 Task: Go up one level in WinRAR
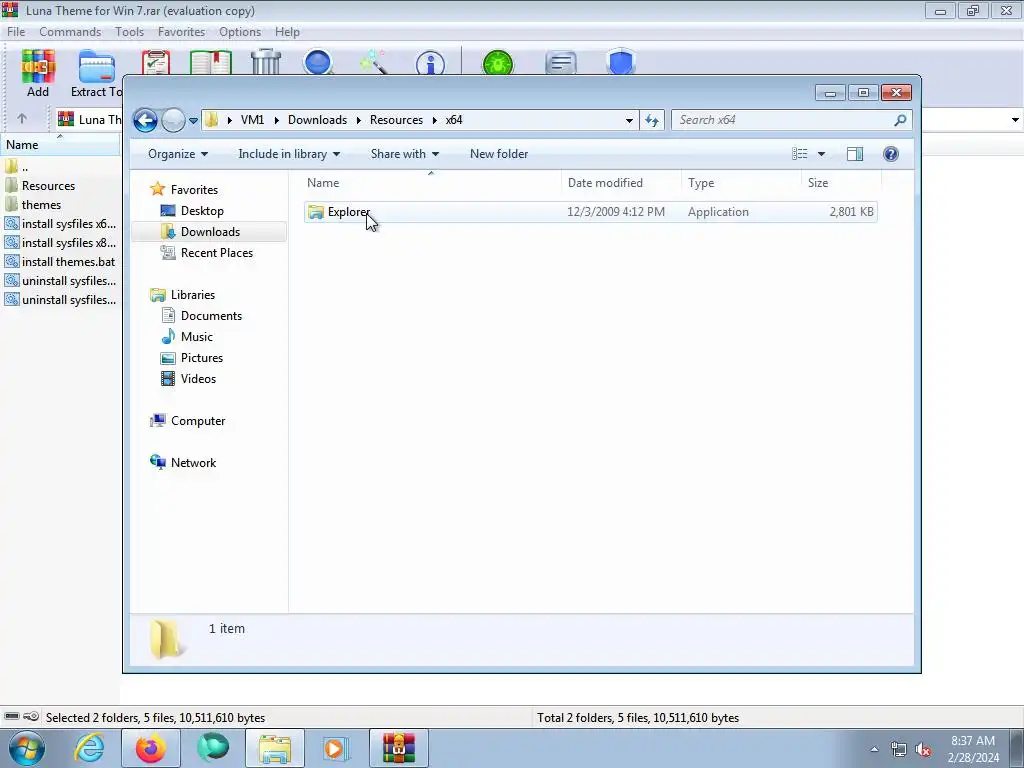click(22, 119)
